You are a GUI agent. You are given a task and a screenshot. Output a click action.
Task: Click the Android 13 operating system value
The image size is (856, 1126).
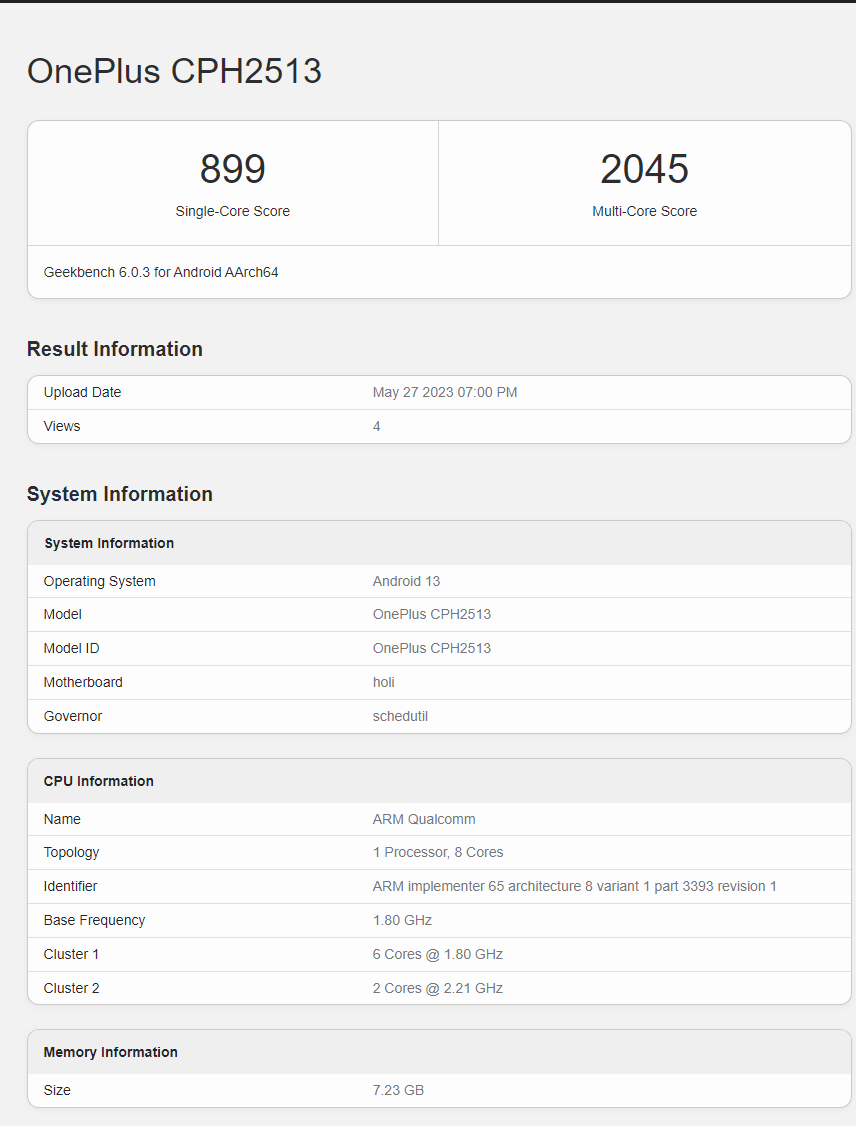point(406,581)
